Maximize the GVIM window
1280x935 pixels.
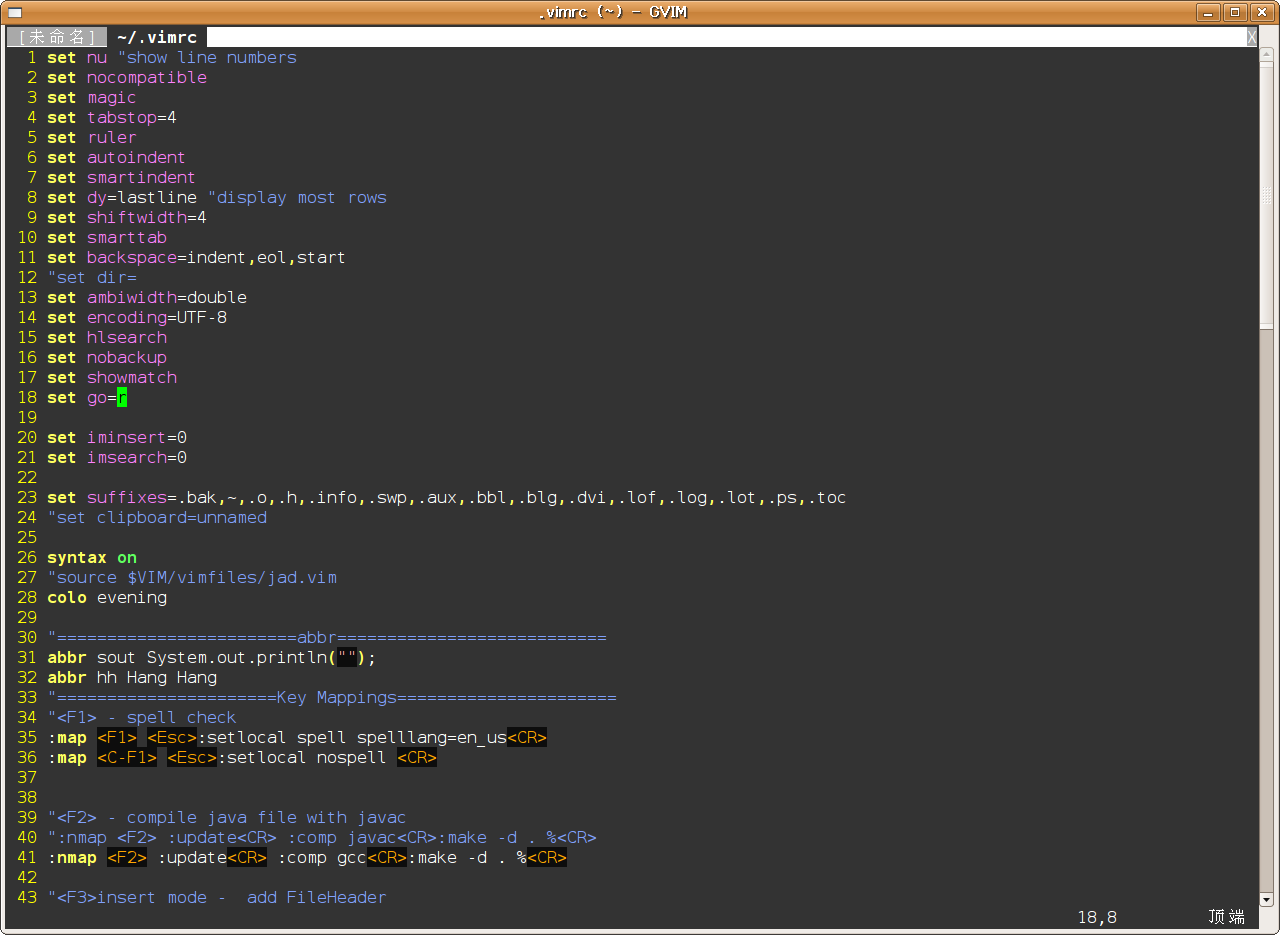(x=1235, y=12)
